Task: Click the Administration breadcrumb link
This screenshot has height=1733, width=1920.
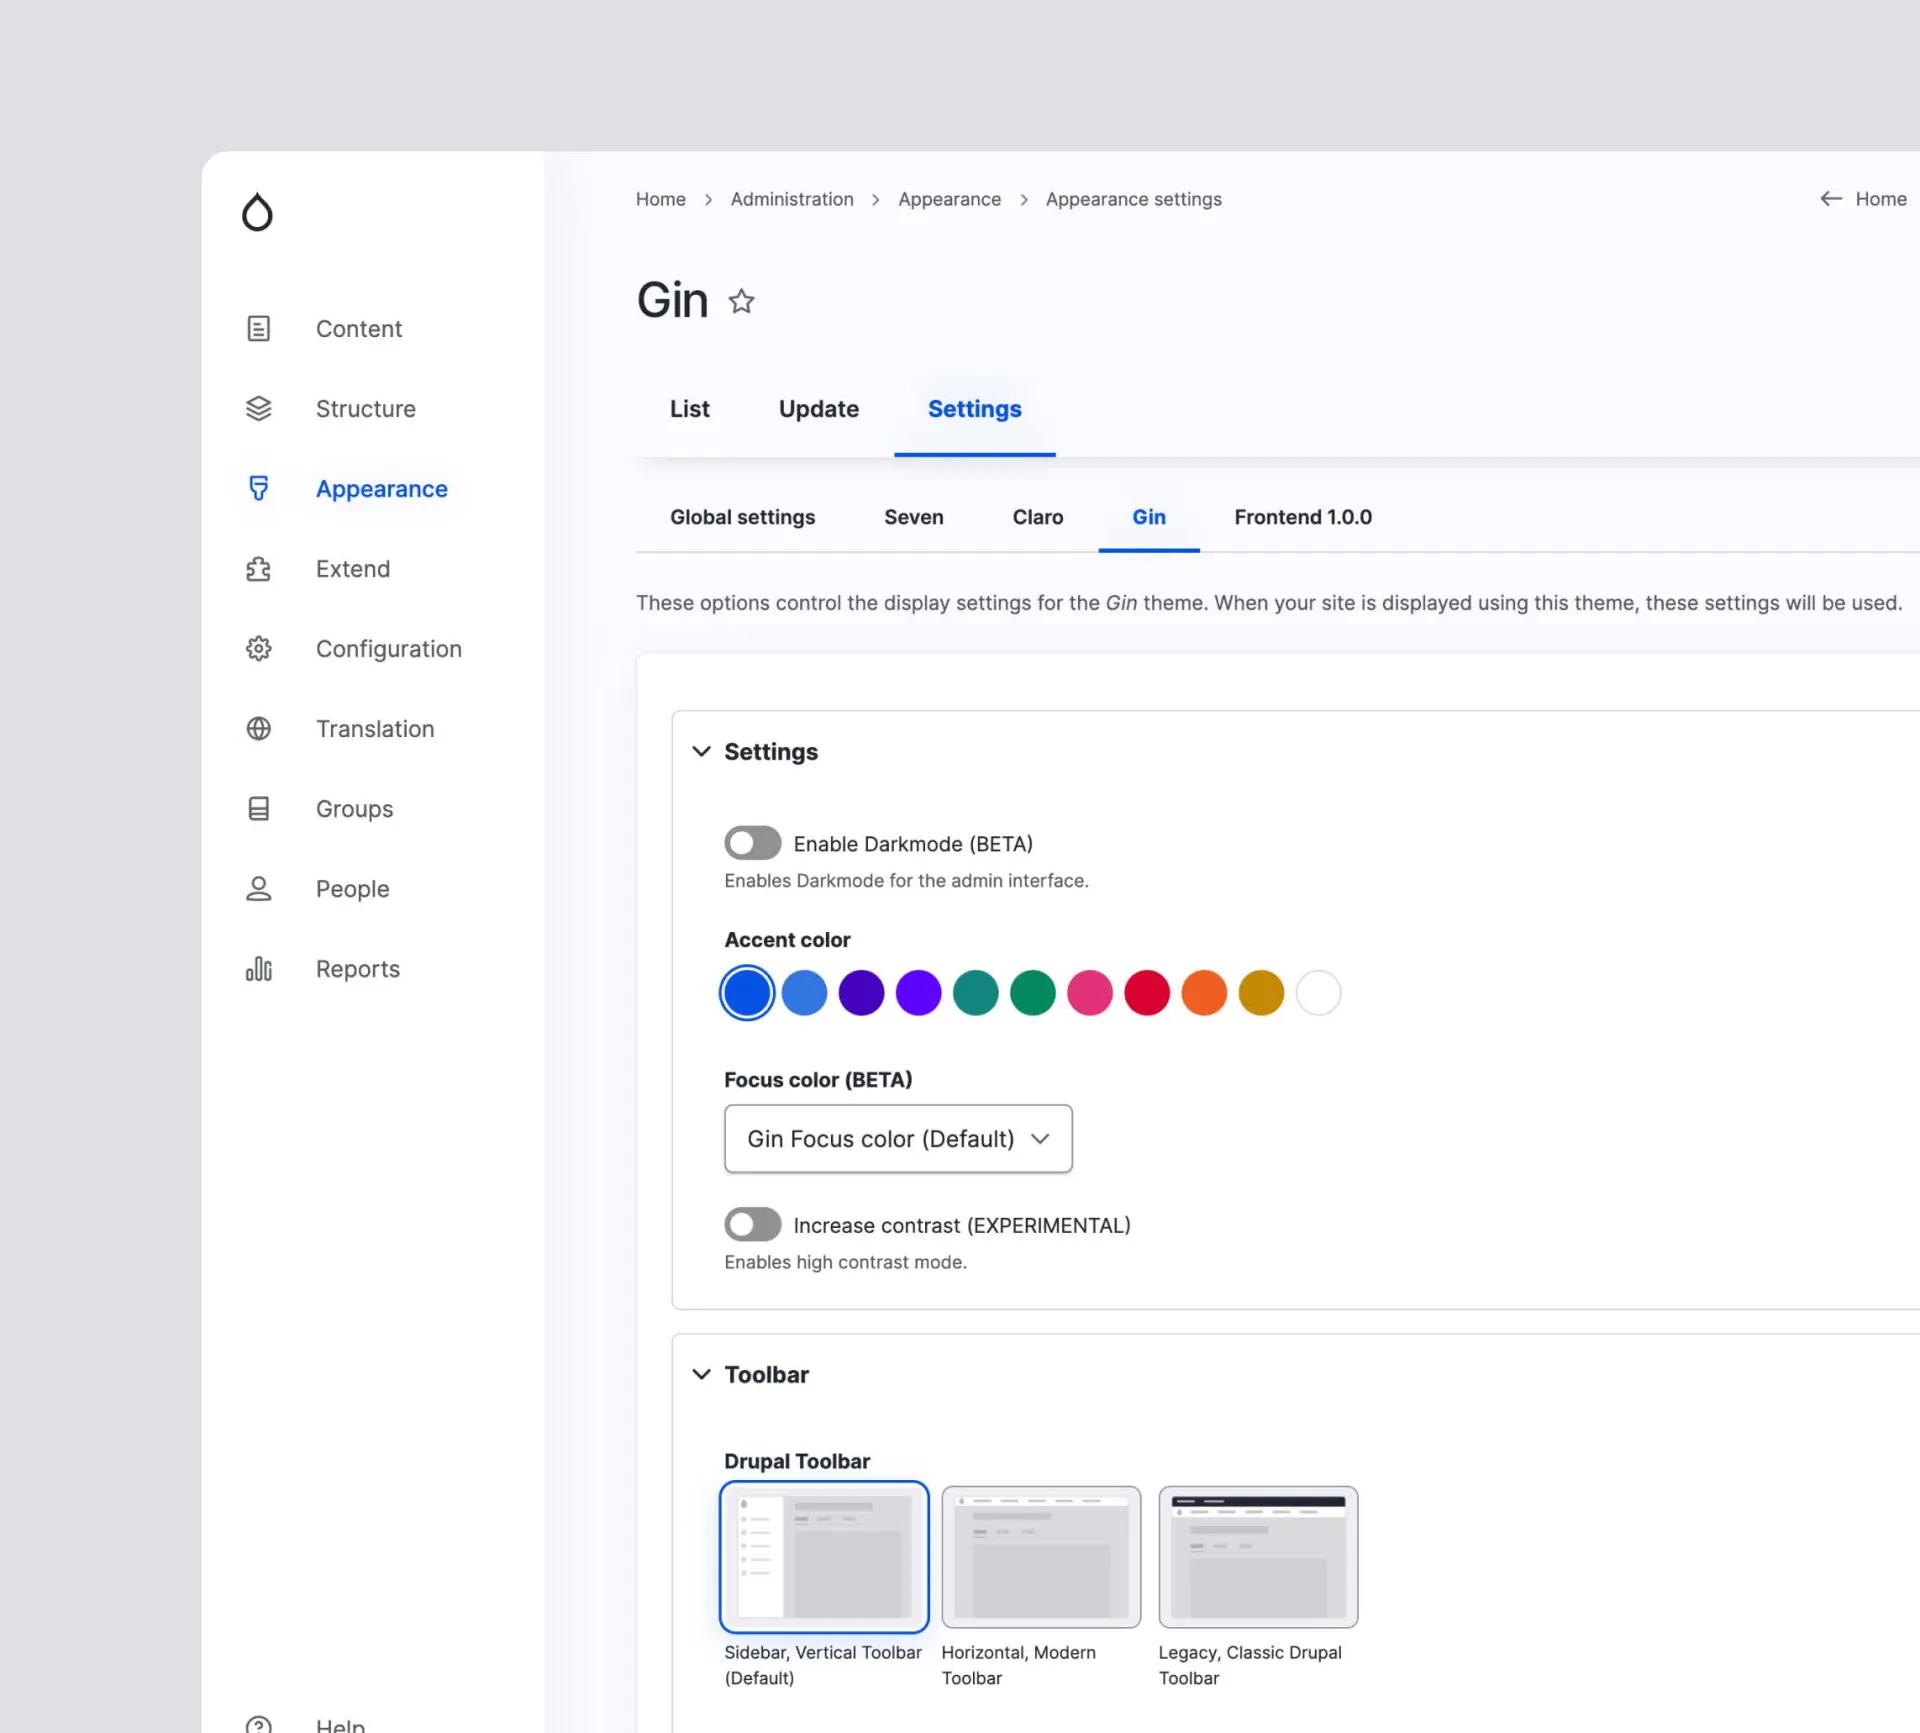Action: point(791,199)
